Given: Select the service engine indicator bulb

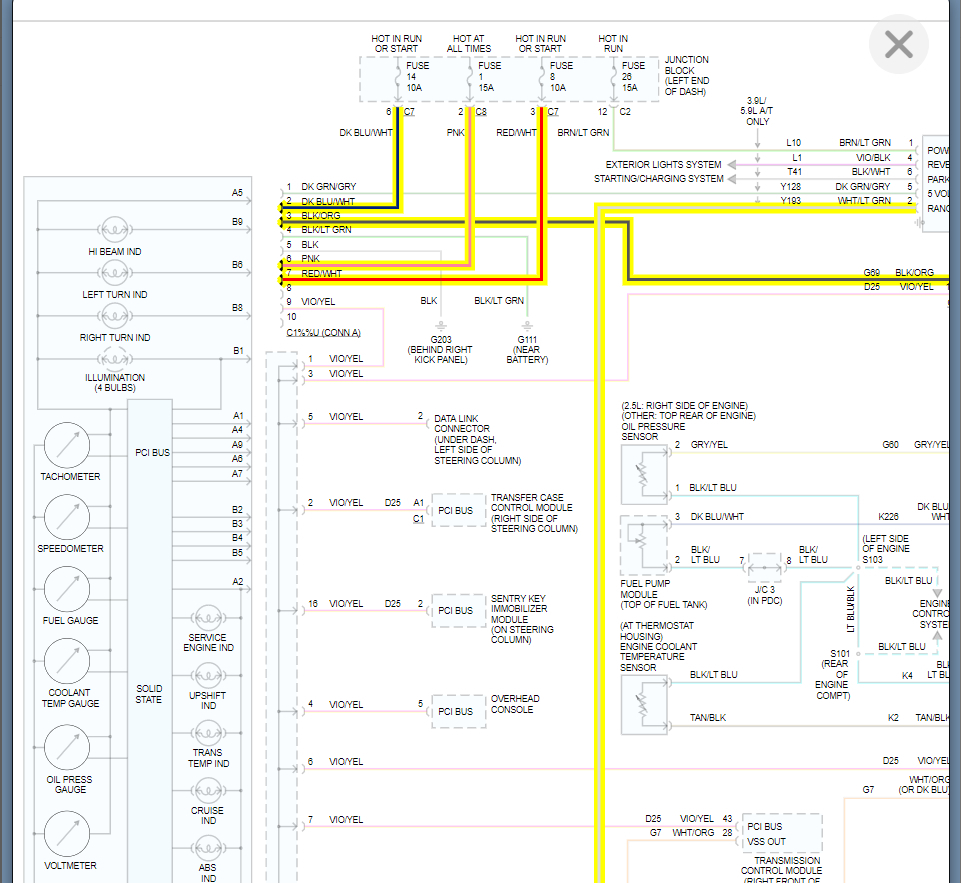Looking at the screenshot, I should pyautogui.click(x=208, y=616).
